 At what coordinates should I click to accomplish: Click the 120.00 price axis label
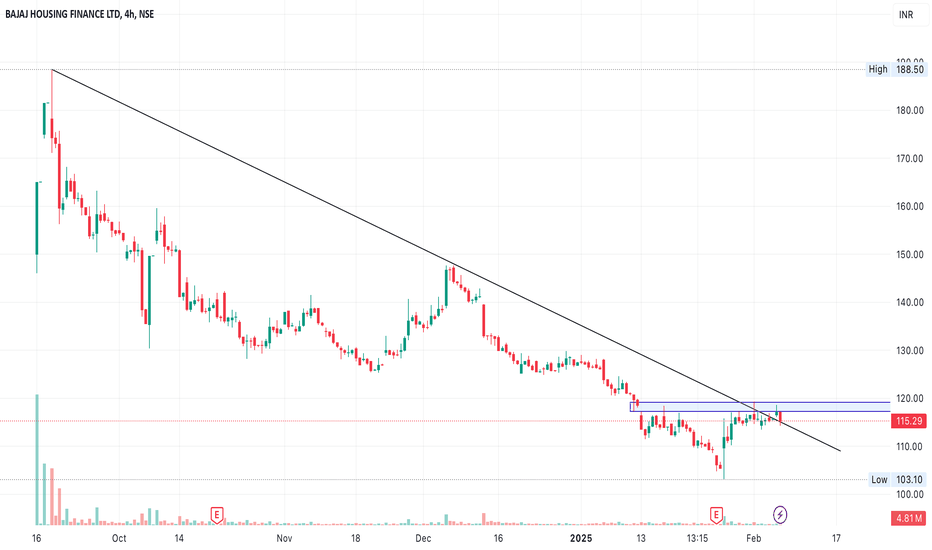coord(909,398)
